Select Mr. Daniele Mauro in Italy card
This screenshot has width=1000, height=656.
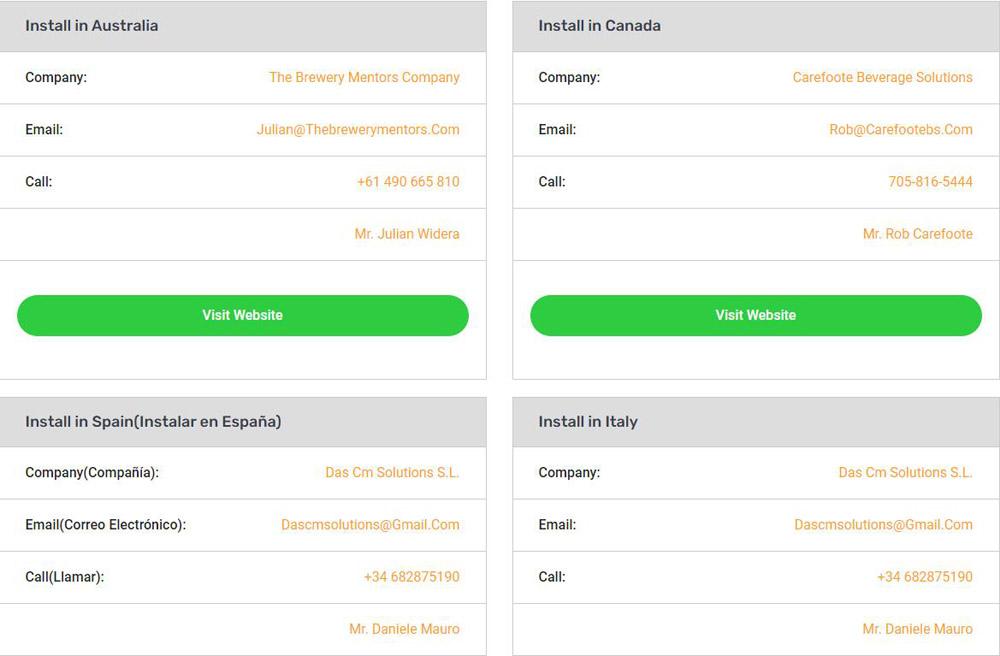coord(918,629)
